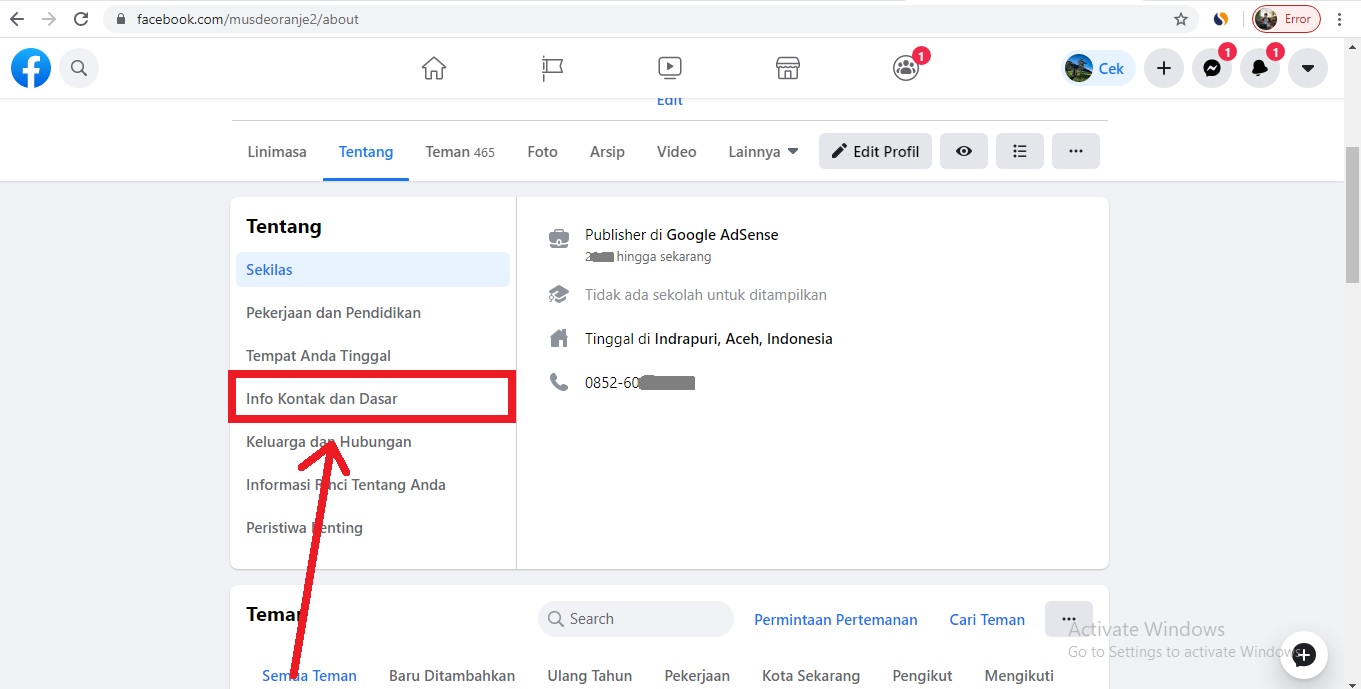Switch to the Foto tab
Image resolution: width=1361 pixels, height=689 pixels.
click(x=542, y=151)
